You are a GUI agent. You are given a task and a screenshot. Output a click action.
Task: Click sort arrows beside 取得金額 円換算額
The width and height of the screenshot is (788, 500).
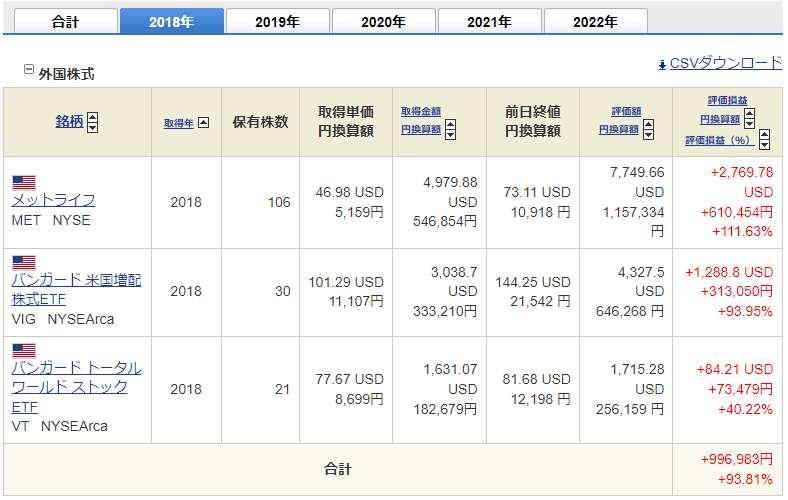[451, 130]
